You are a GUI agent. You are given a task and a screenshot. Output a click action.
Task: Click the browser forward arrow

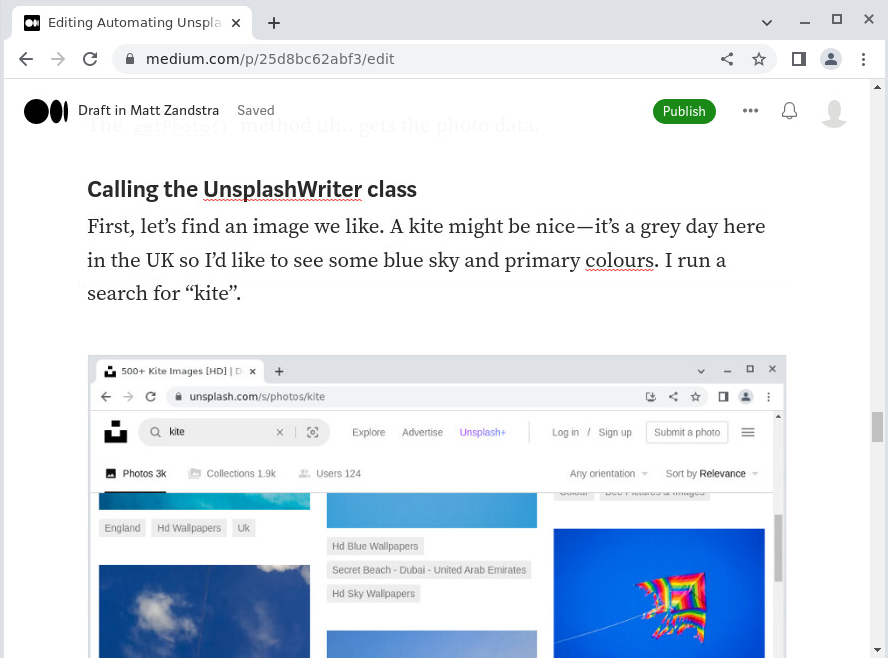pos(58,59)
